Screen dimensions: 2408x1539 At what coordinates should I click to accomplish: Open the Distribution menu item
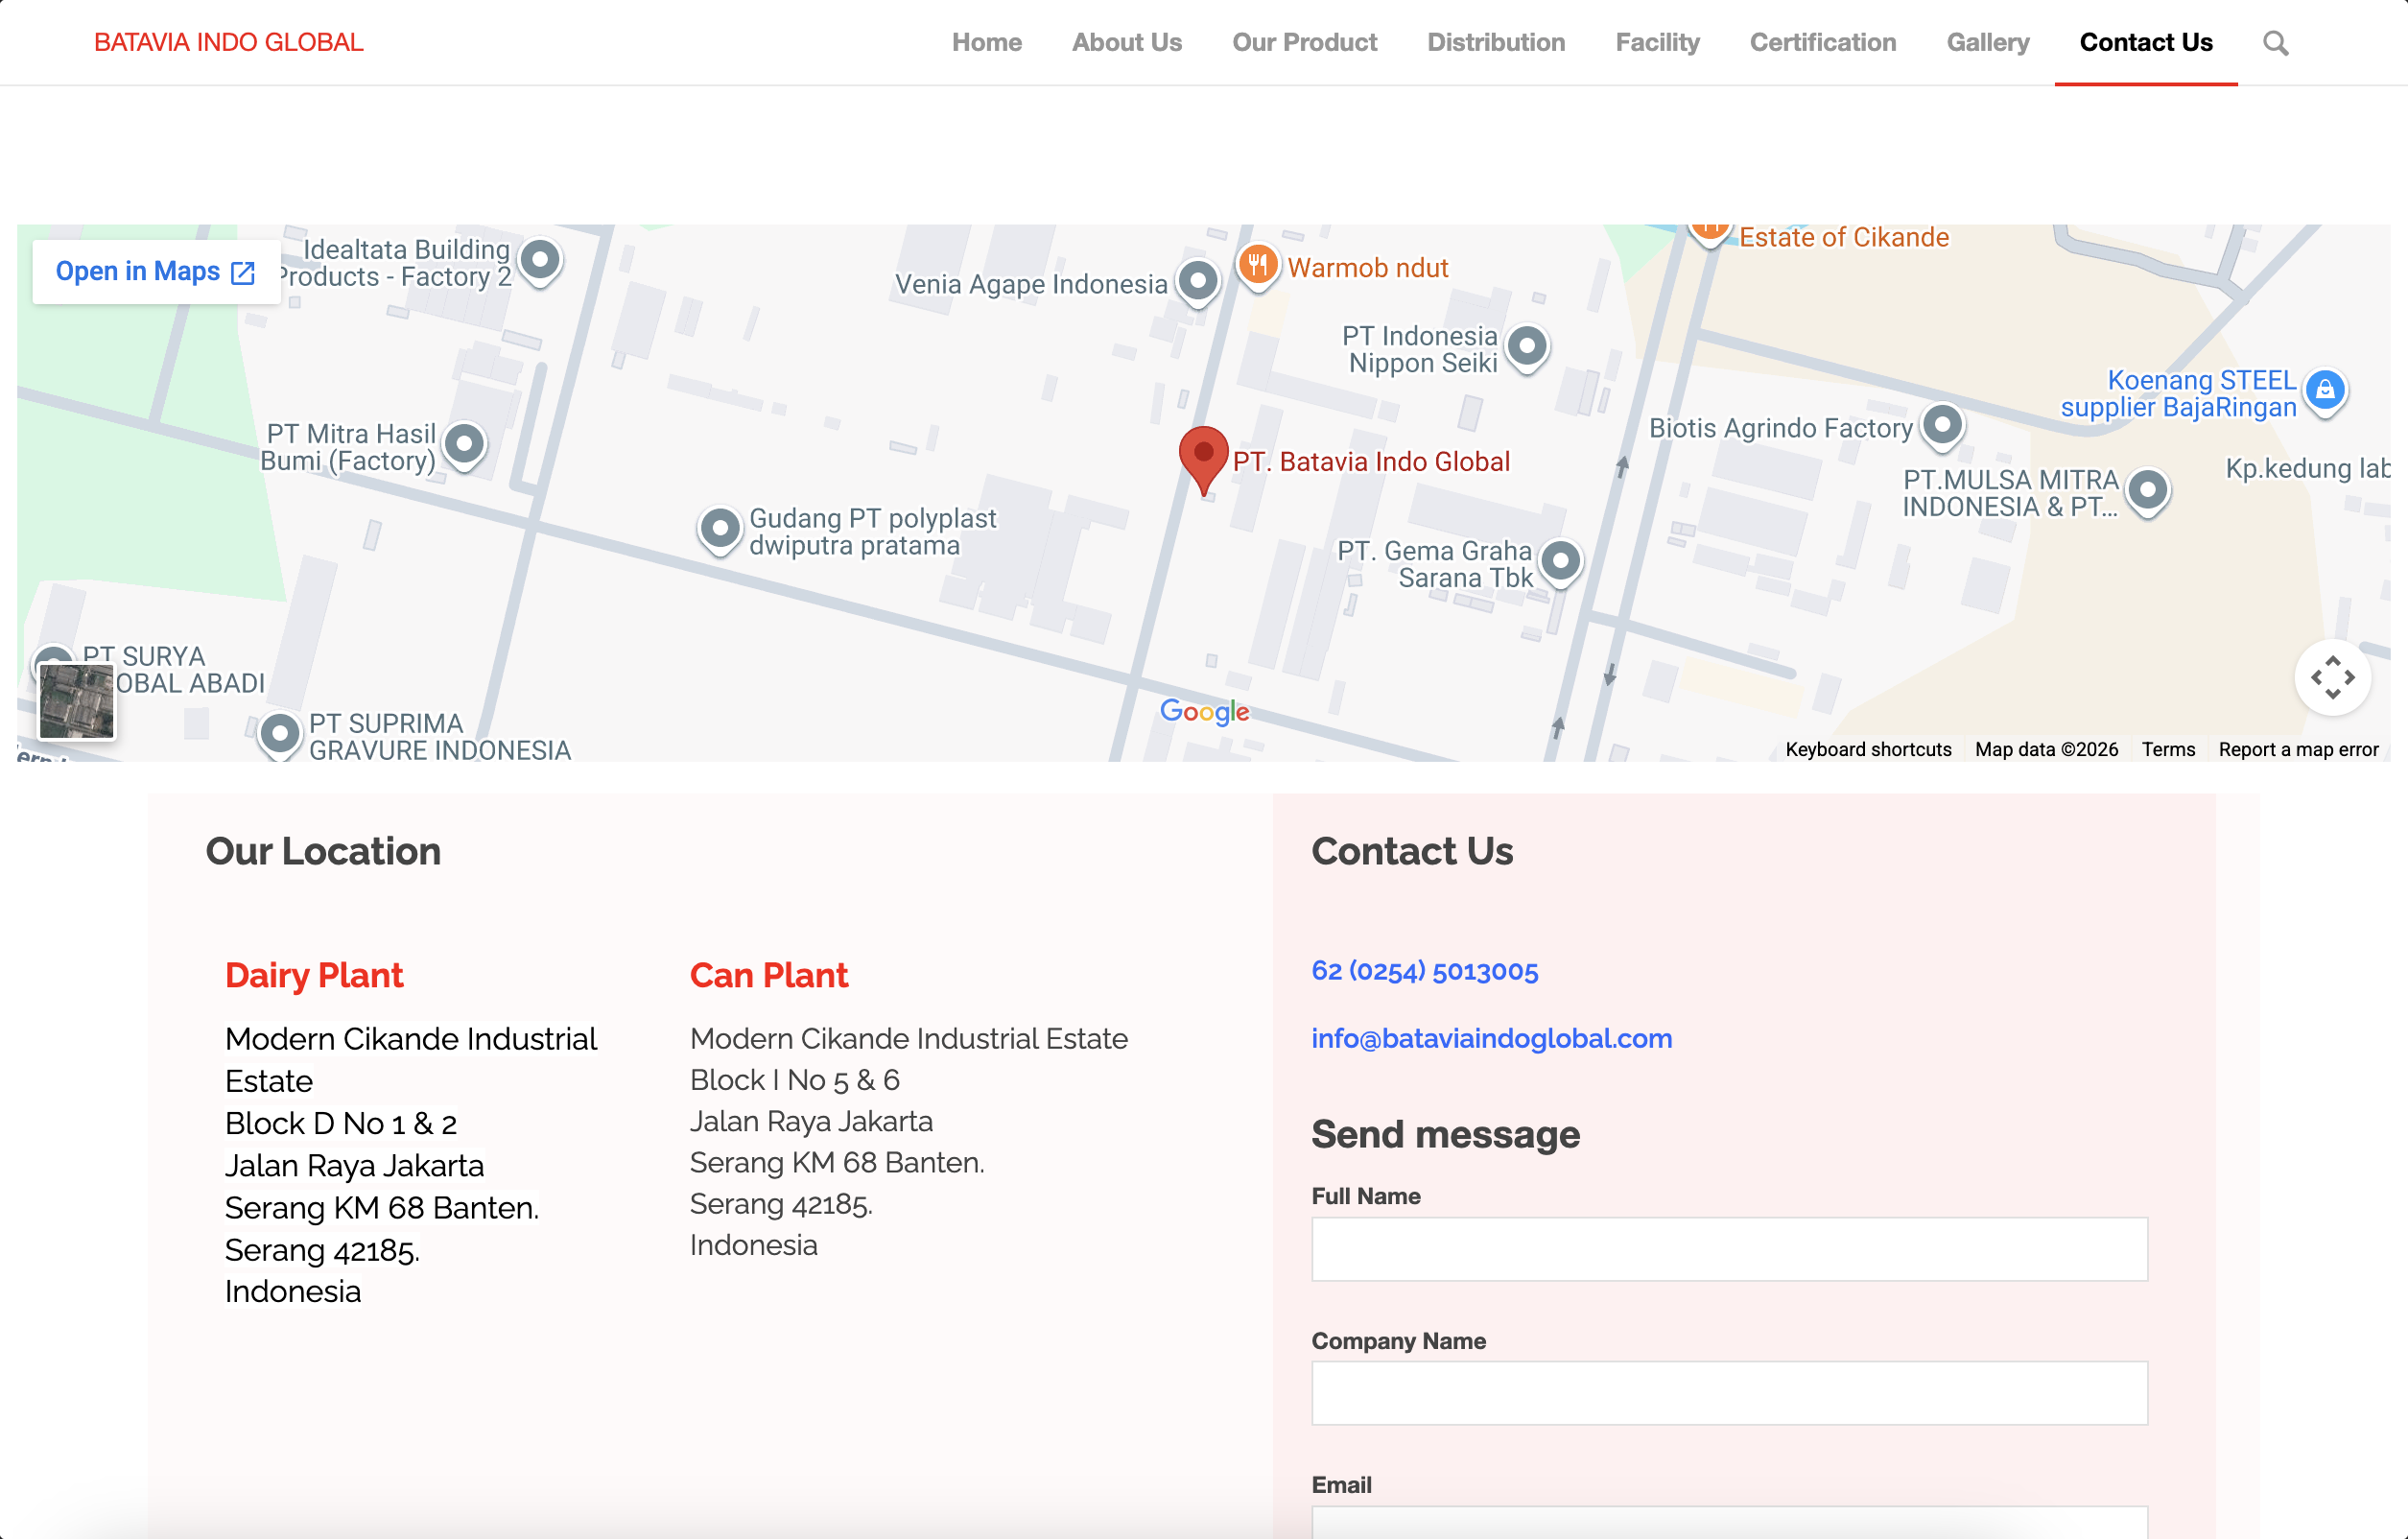tap(1496, 42)
